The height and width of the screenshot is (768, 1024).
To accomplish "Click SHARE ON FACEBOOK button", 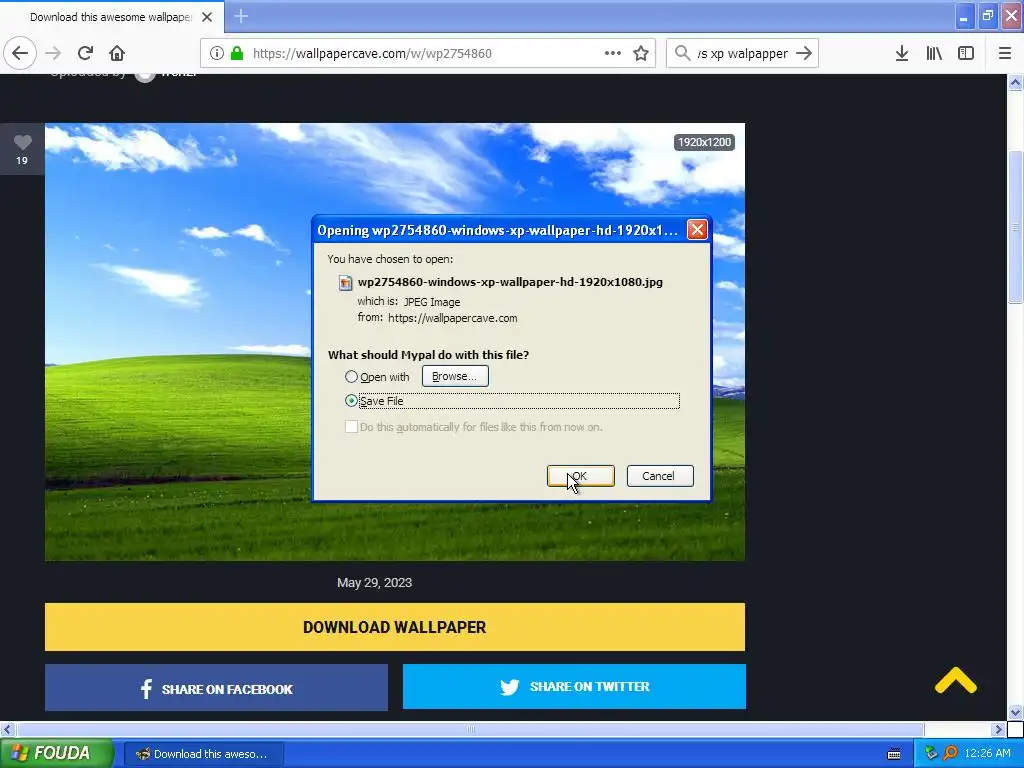I will click(216, 688).
